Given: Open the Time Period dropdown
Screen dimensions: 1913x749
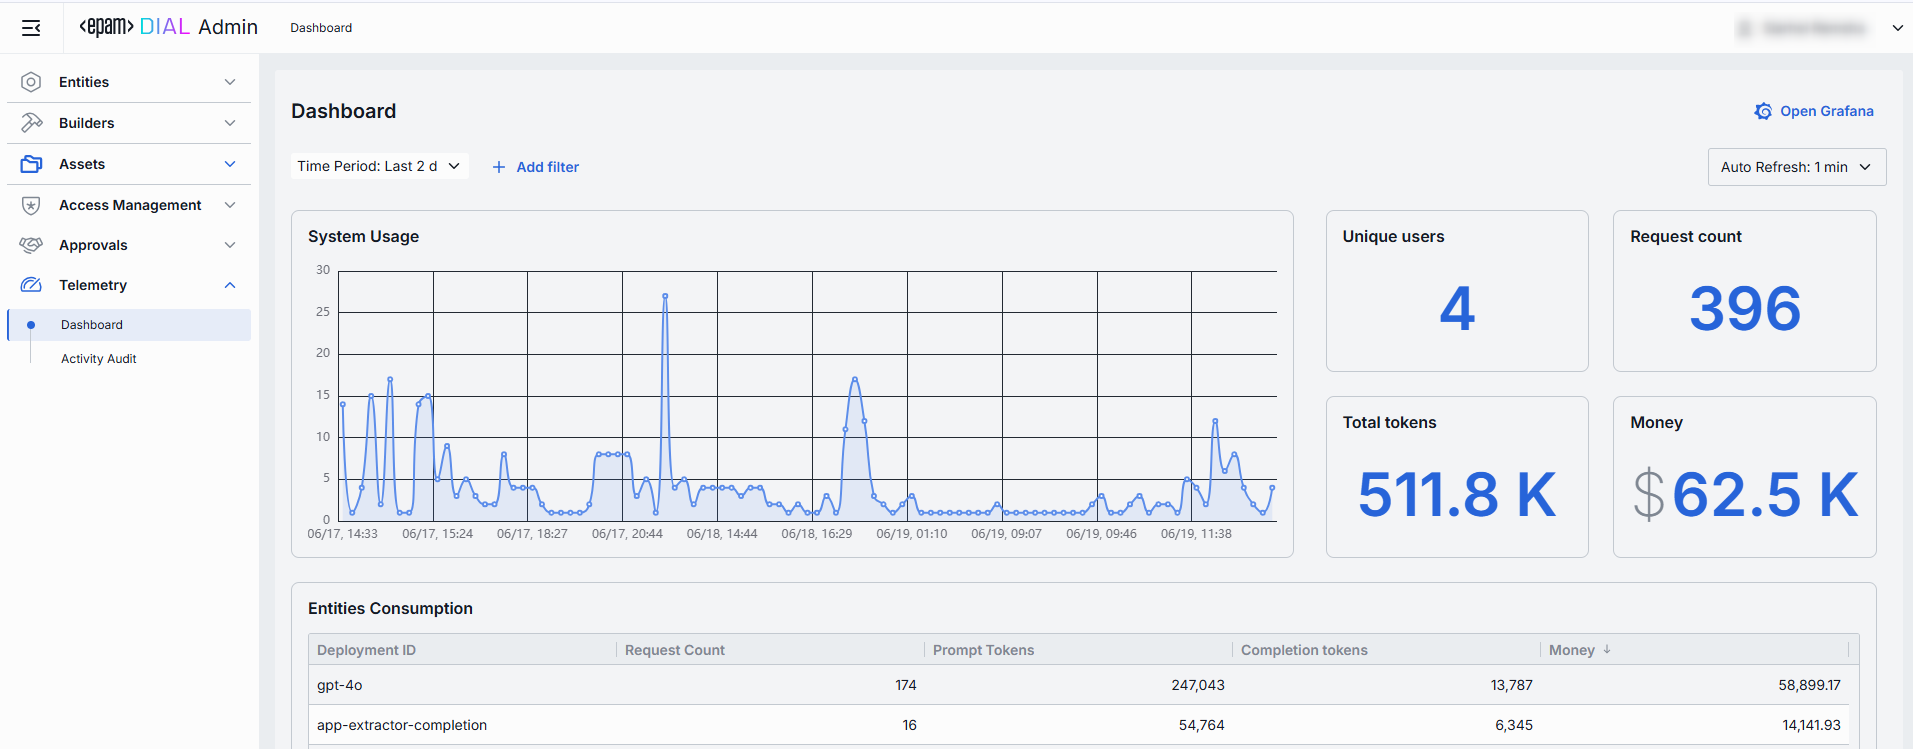Looking at the screenshot, I should coord(380,166).
